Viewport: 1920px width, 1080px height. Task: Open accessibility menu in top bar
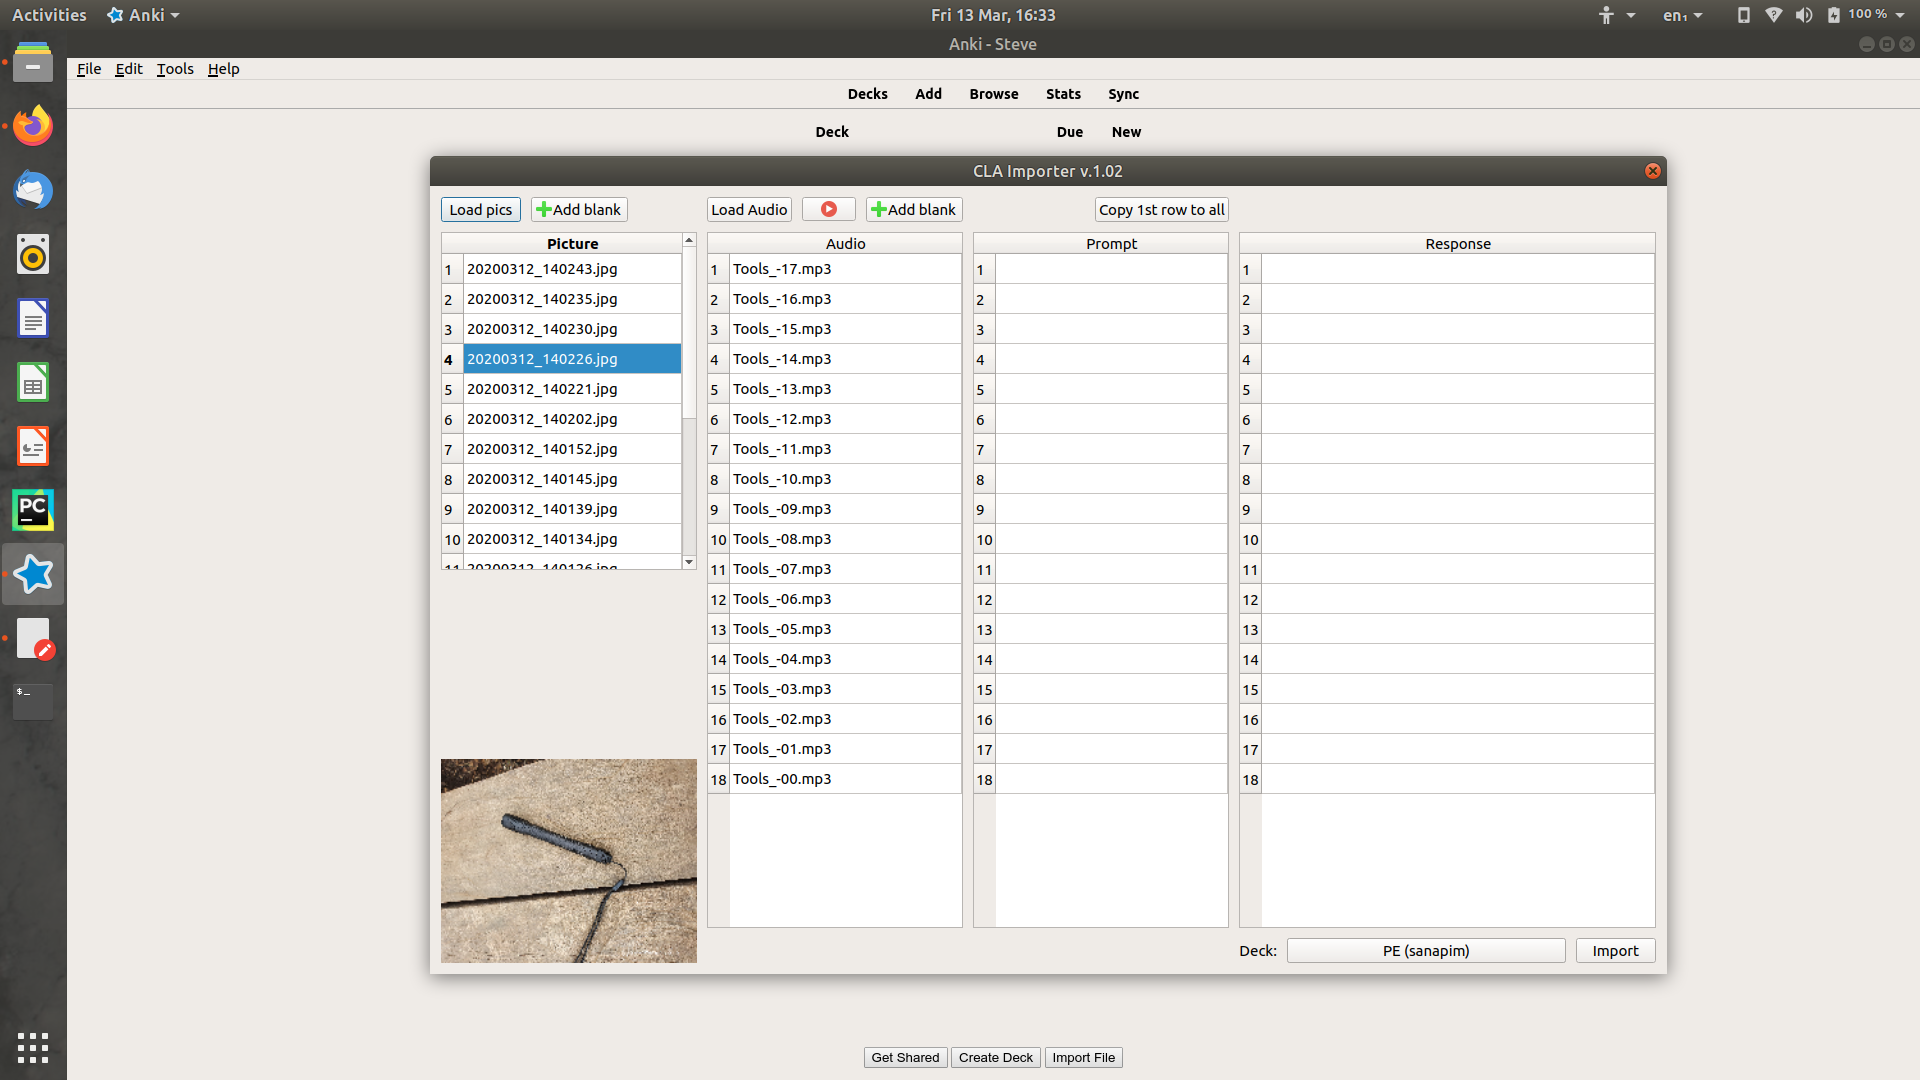pyautogui.click(x=1614, y=15)
